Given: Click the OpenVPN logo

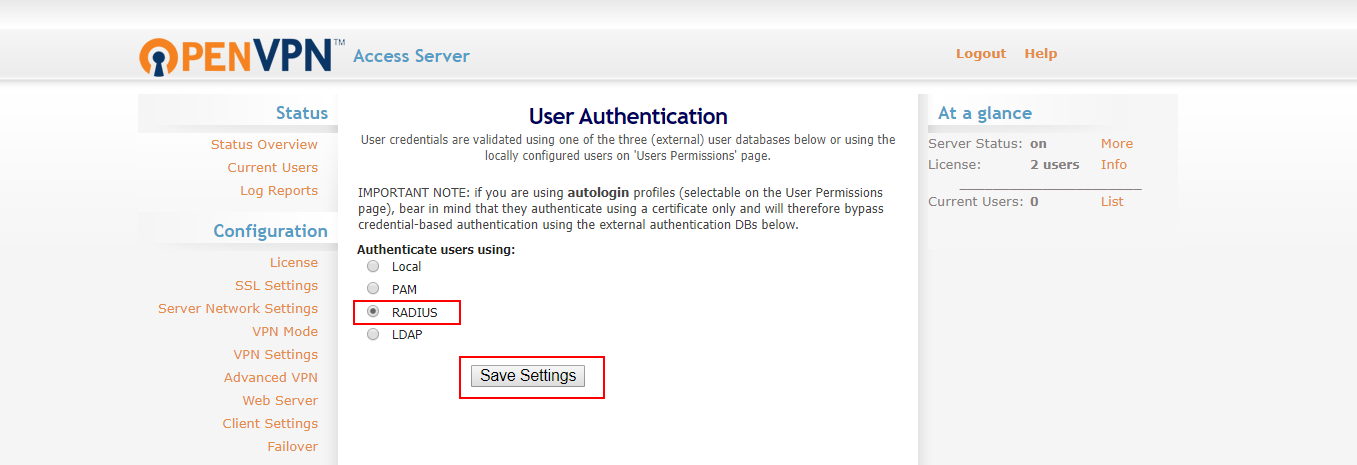Looking at the screenshot, I should coord(242,55).
